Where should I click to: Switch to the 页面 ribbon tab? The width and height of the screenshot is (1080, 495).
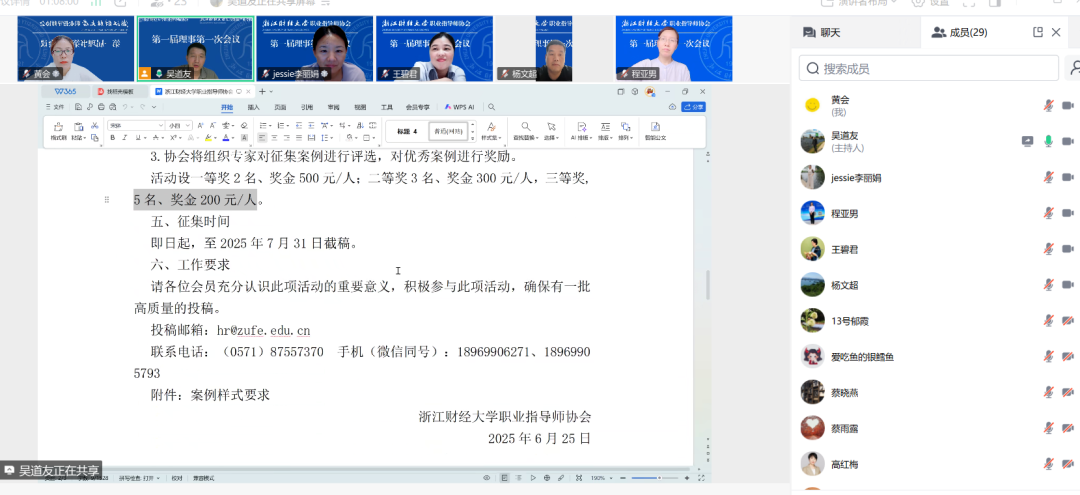[280, 107]
